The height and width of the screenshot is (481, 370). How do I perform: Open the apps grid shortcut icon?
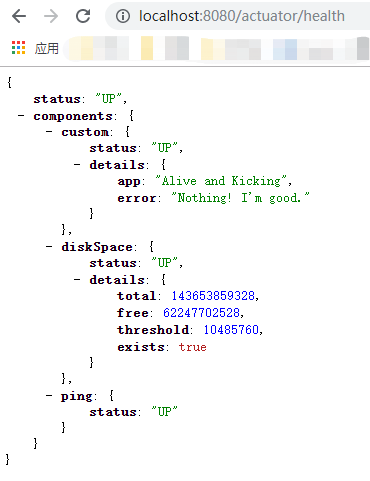coord(18,48)
